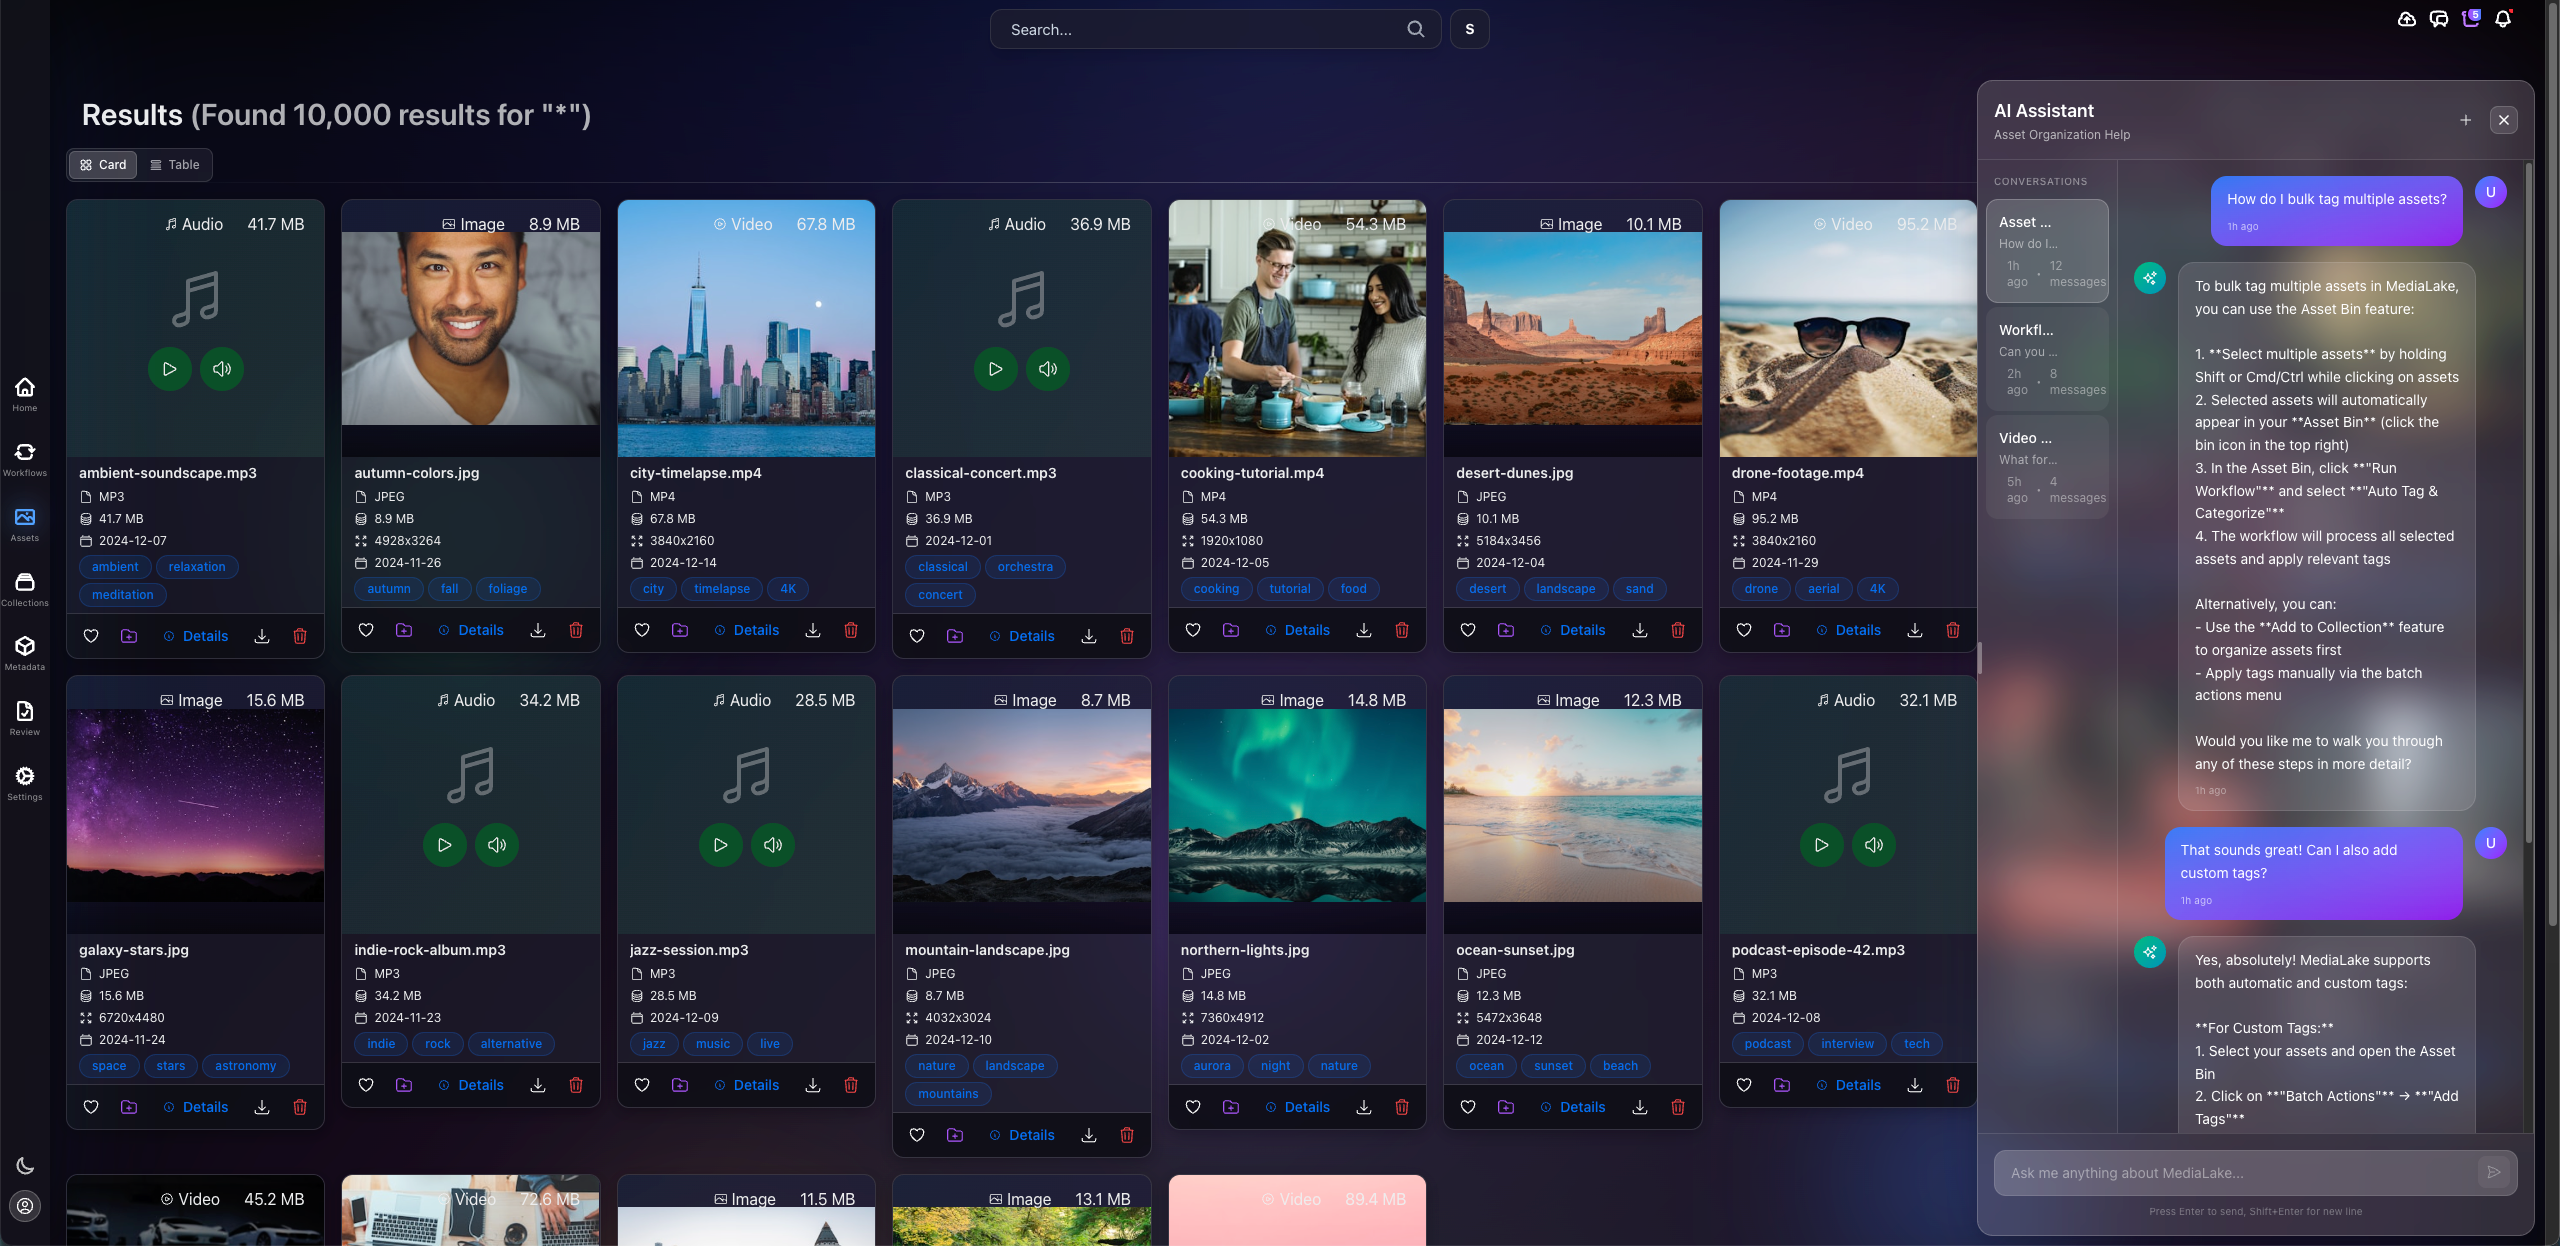
Task: Open the messages chat icon near notifications
Action: click(2439, 19)
